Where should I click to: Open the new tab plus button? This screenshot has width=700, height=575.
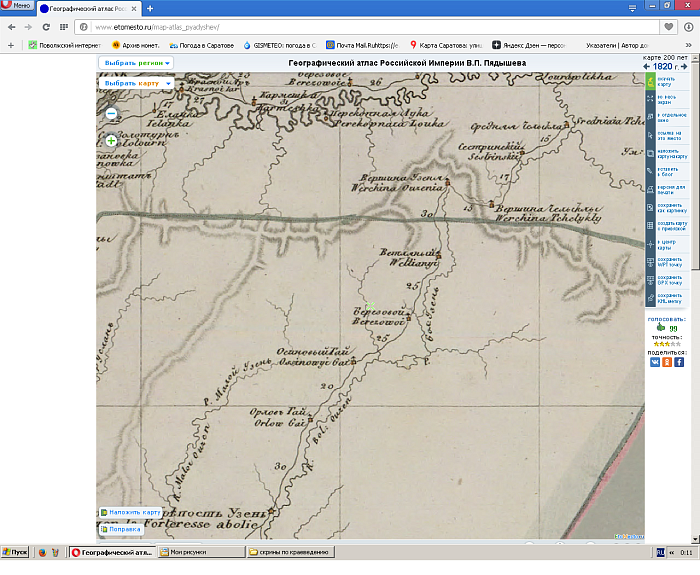[x=150, y=8]
